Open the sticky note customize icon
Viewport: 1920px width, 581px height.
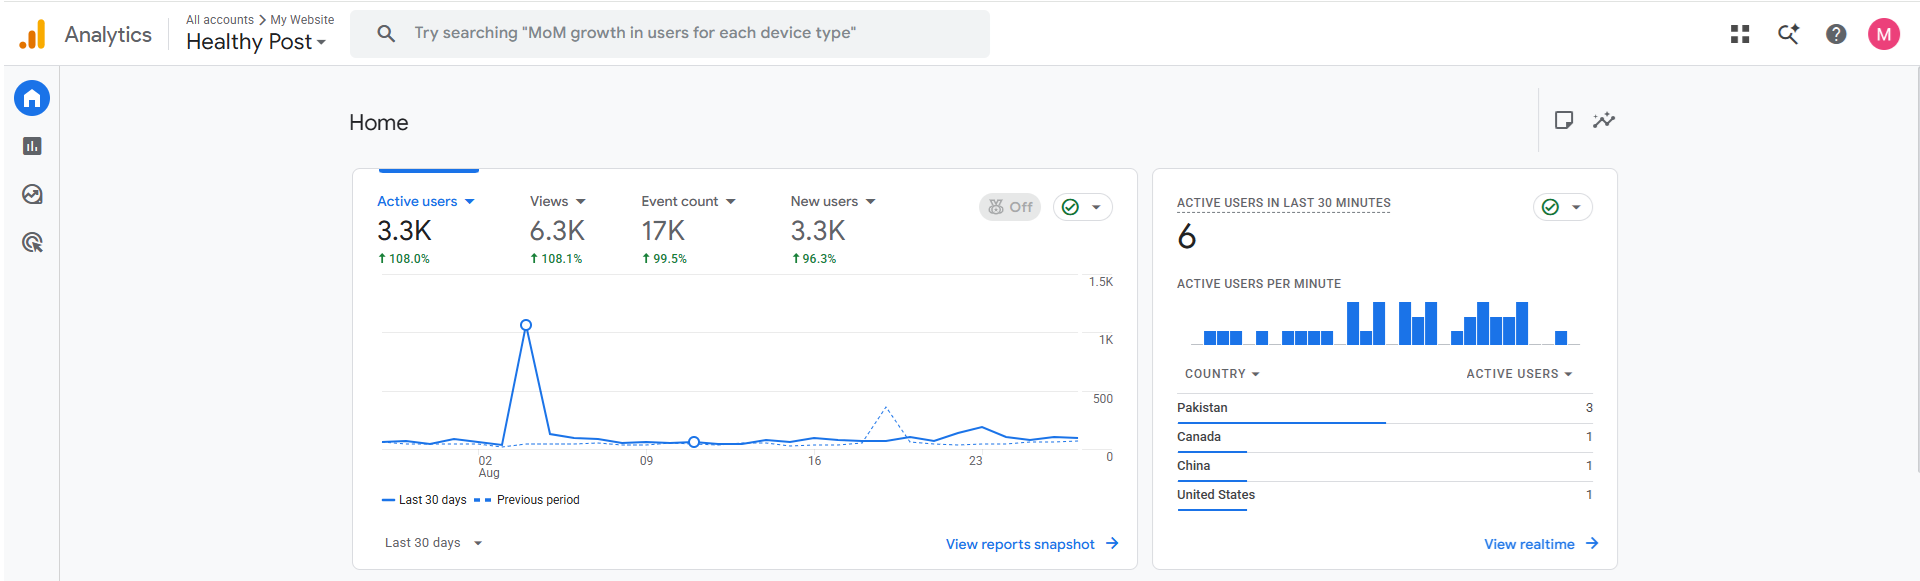click(x=1564, y=120)
